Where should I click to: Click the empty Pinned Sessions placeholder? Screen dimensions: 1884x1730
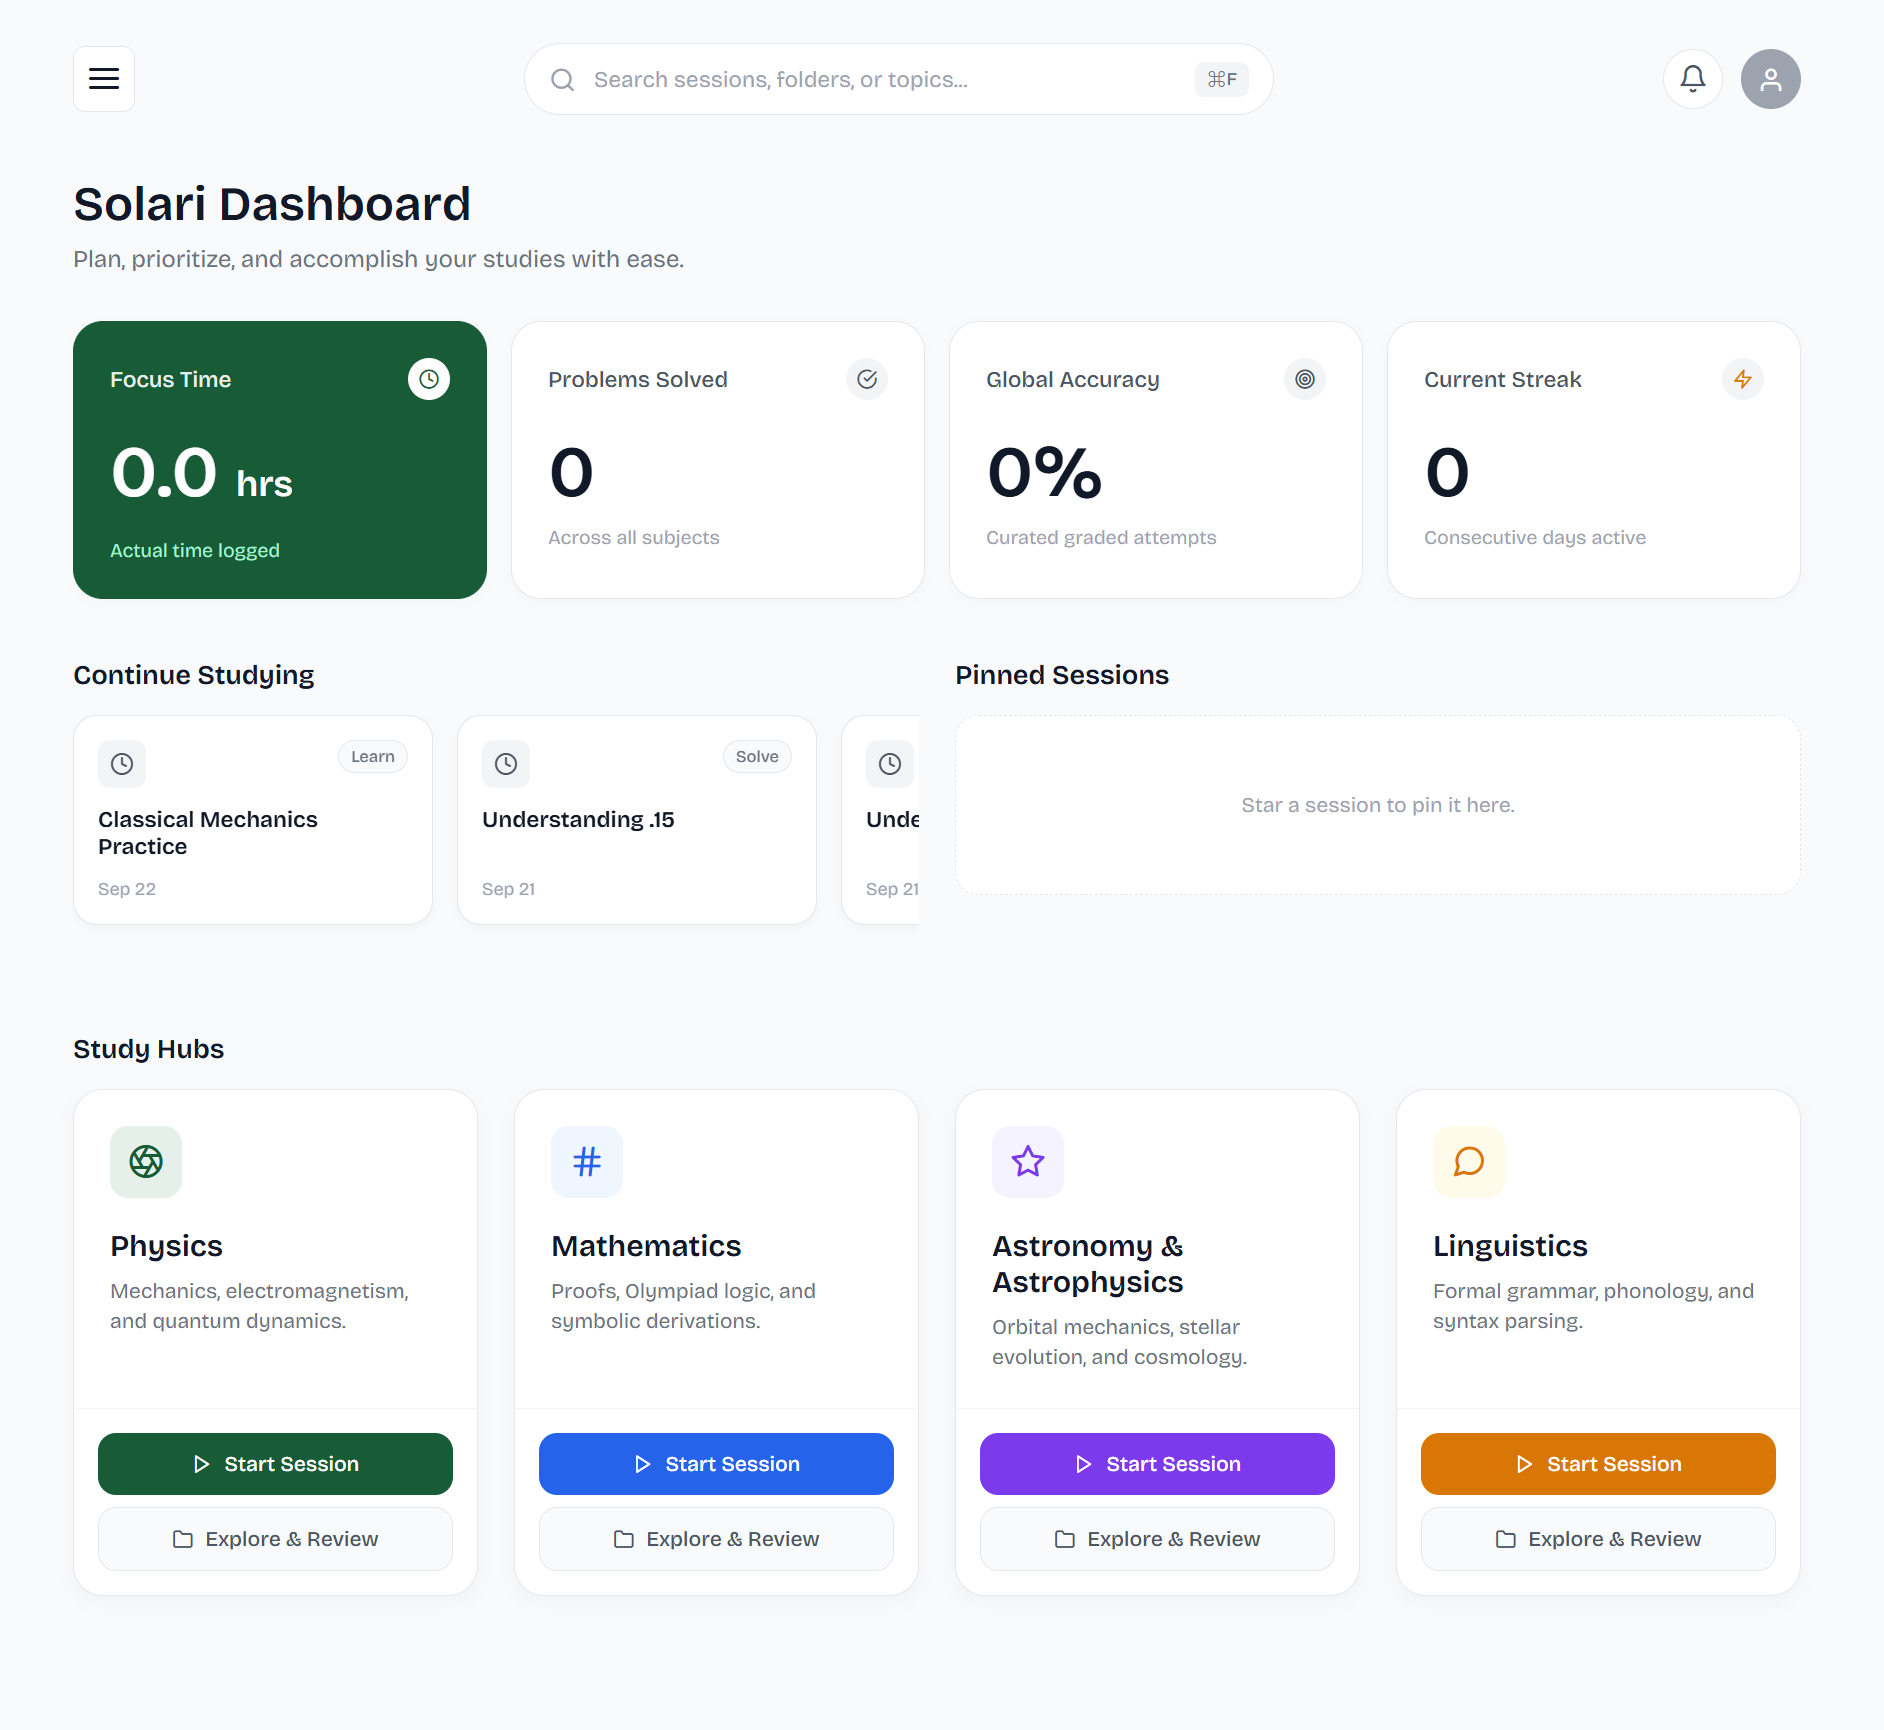coord(1378,805)
